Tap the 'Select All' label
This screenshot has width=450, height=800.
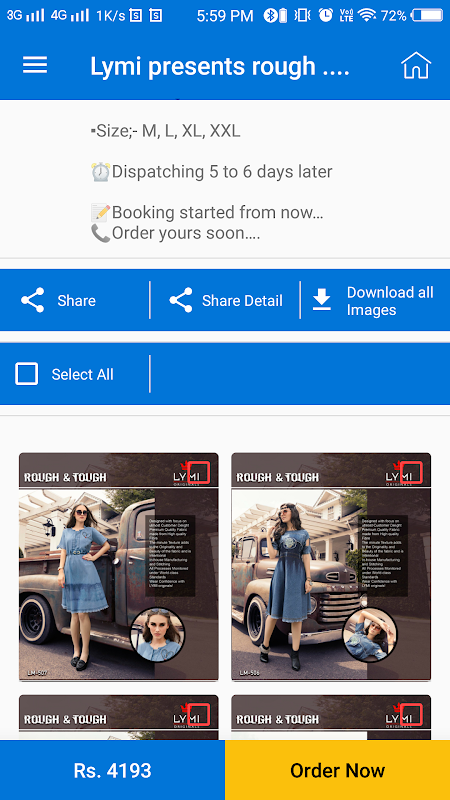82,374
